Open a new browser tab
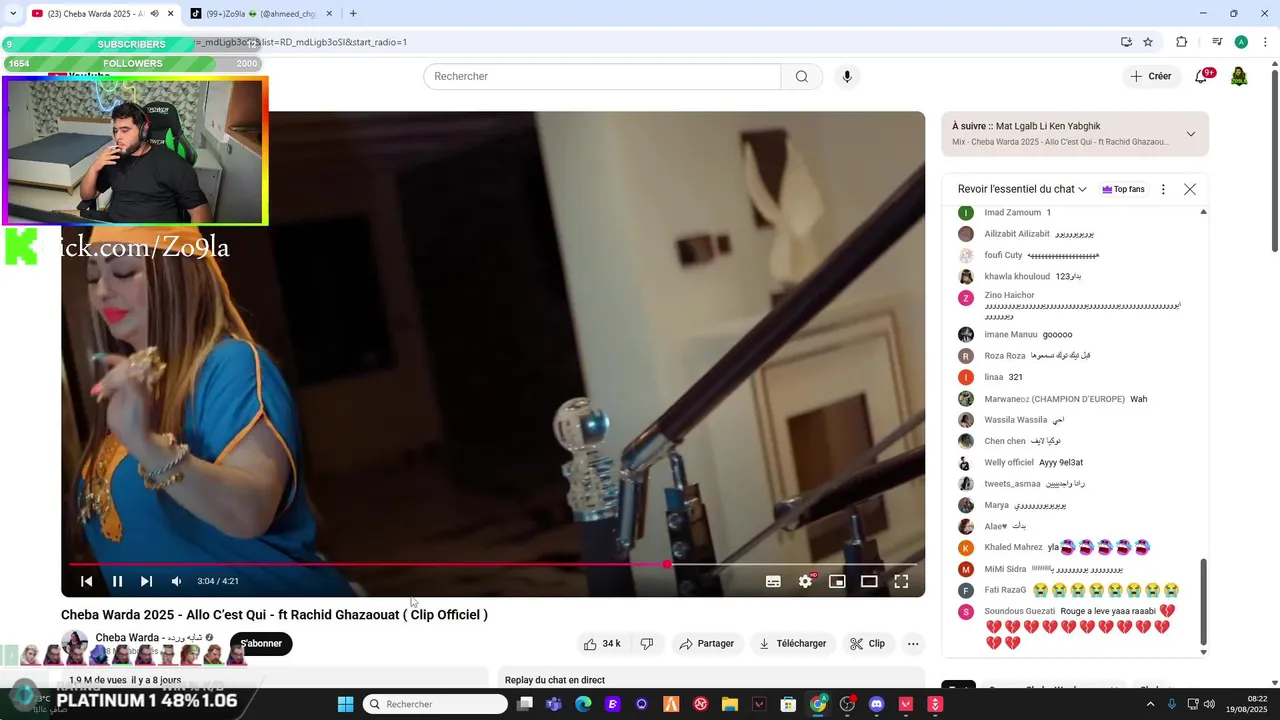Image resolution: width=1280 pixels, height=720 pixels. pos(353,14)
